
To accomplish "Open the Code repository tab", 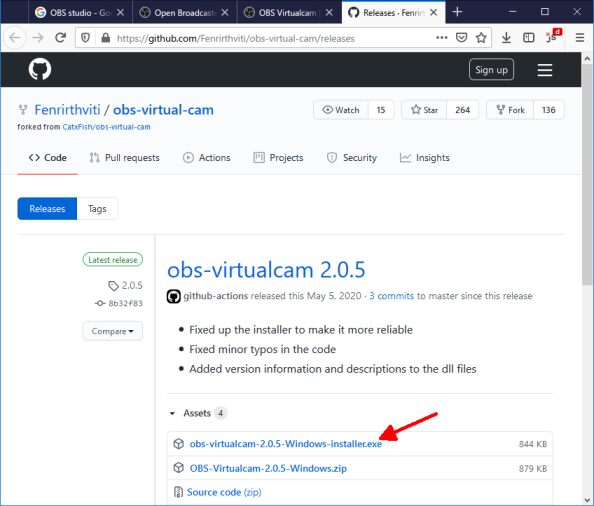I will tap(48, 158).
